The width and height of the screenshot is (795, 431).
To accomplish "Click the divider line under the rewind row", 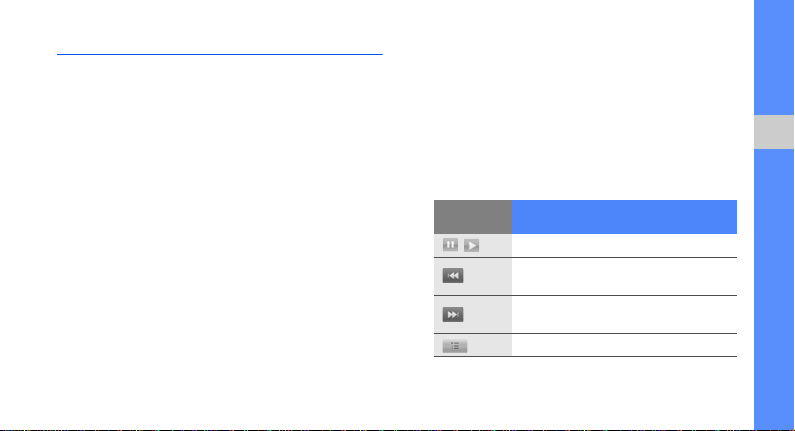I will coord(585,295).
